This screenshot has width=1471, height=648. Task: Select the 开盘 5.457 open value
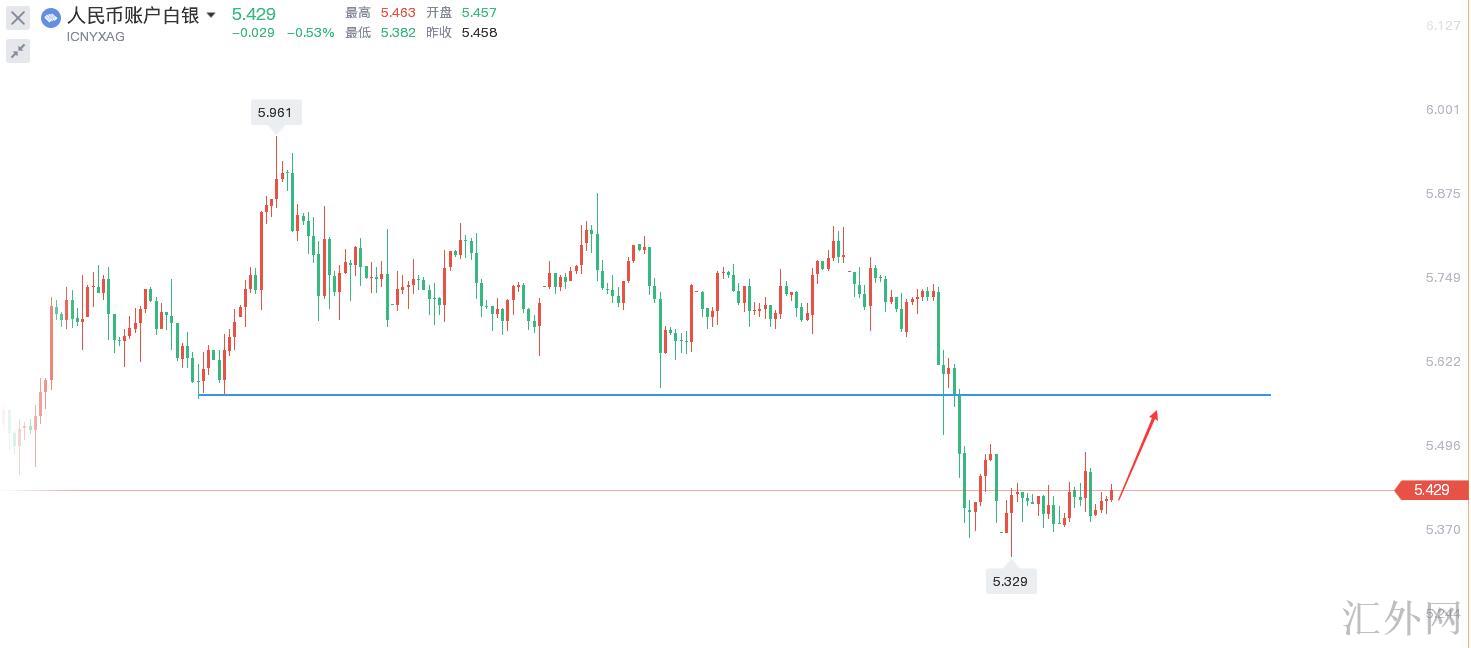(478, 13)
